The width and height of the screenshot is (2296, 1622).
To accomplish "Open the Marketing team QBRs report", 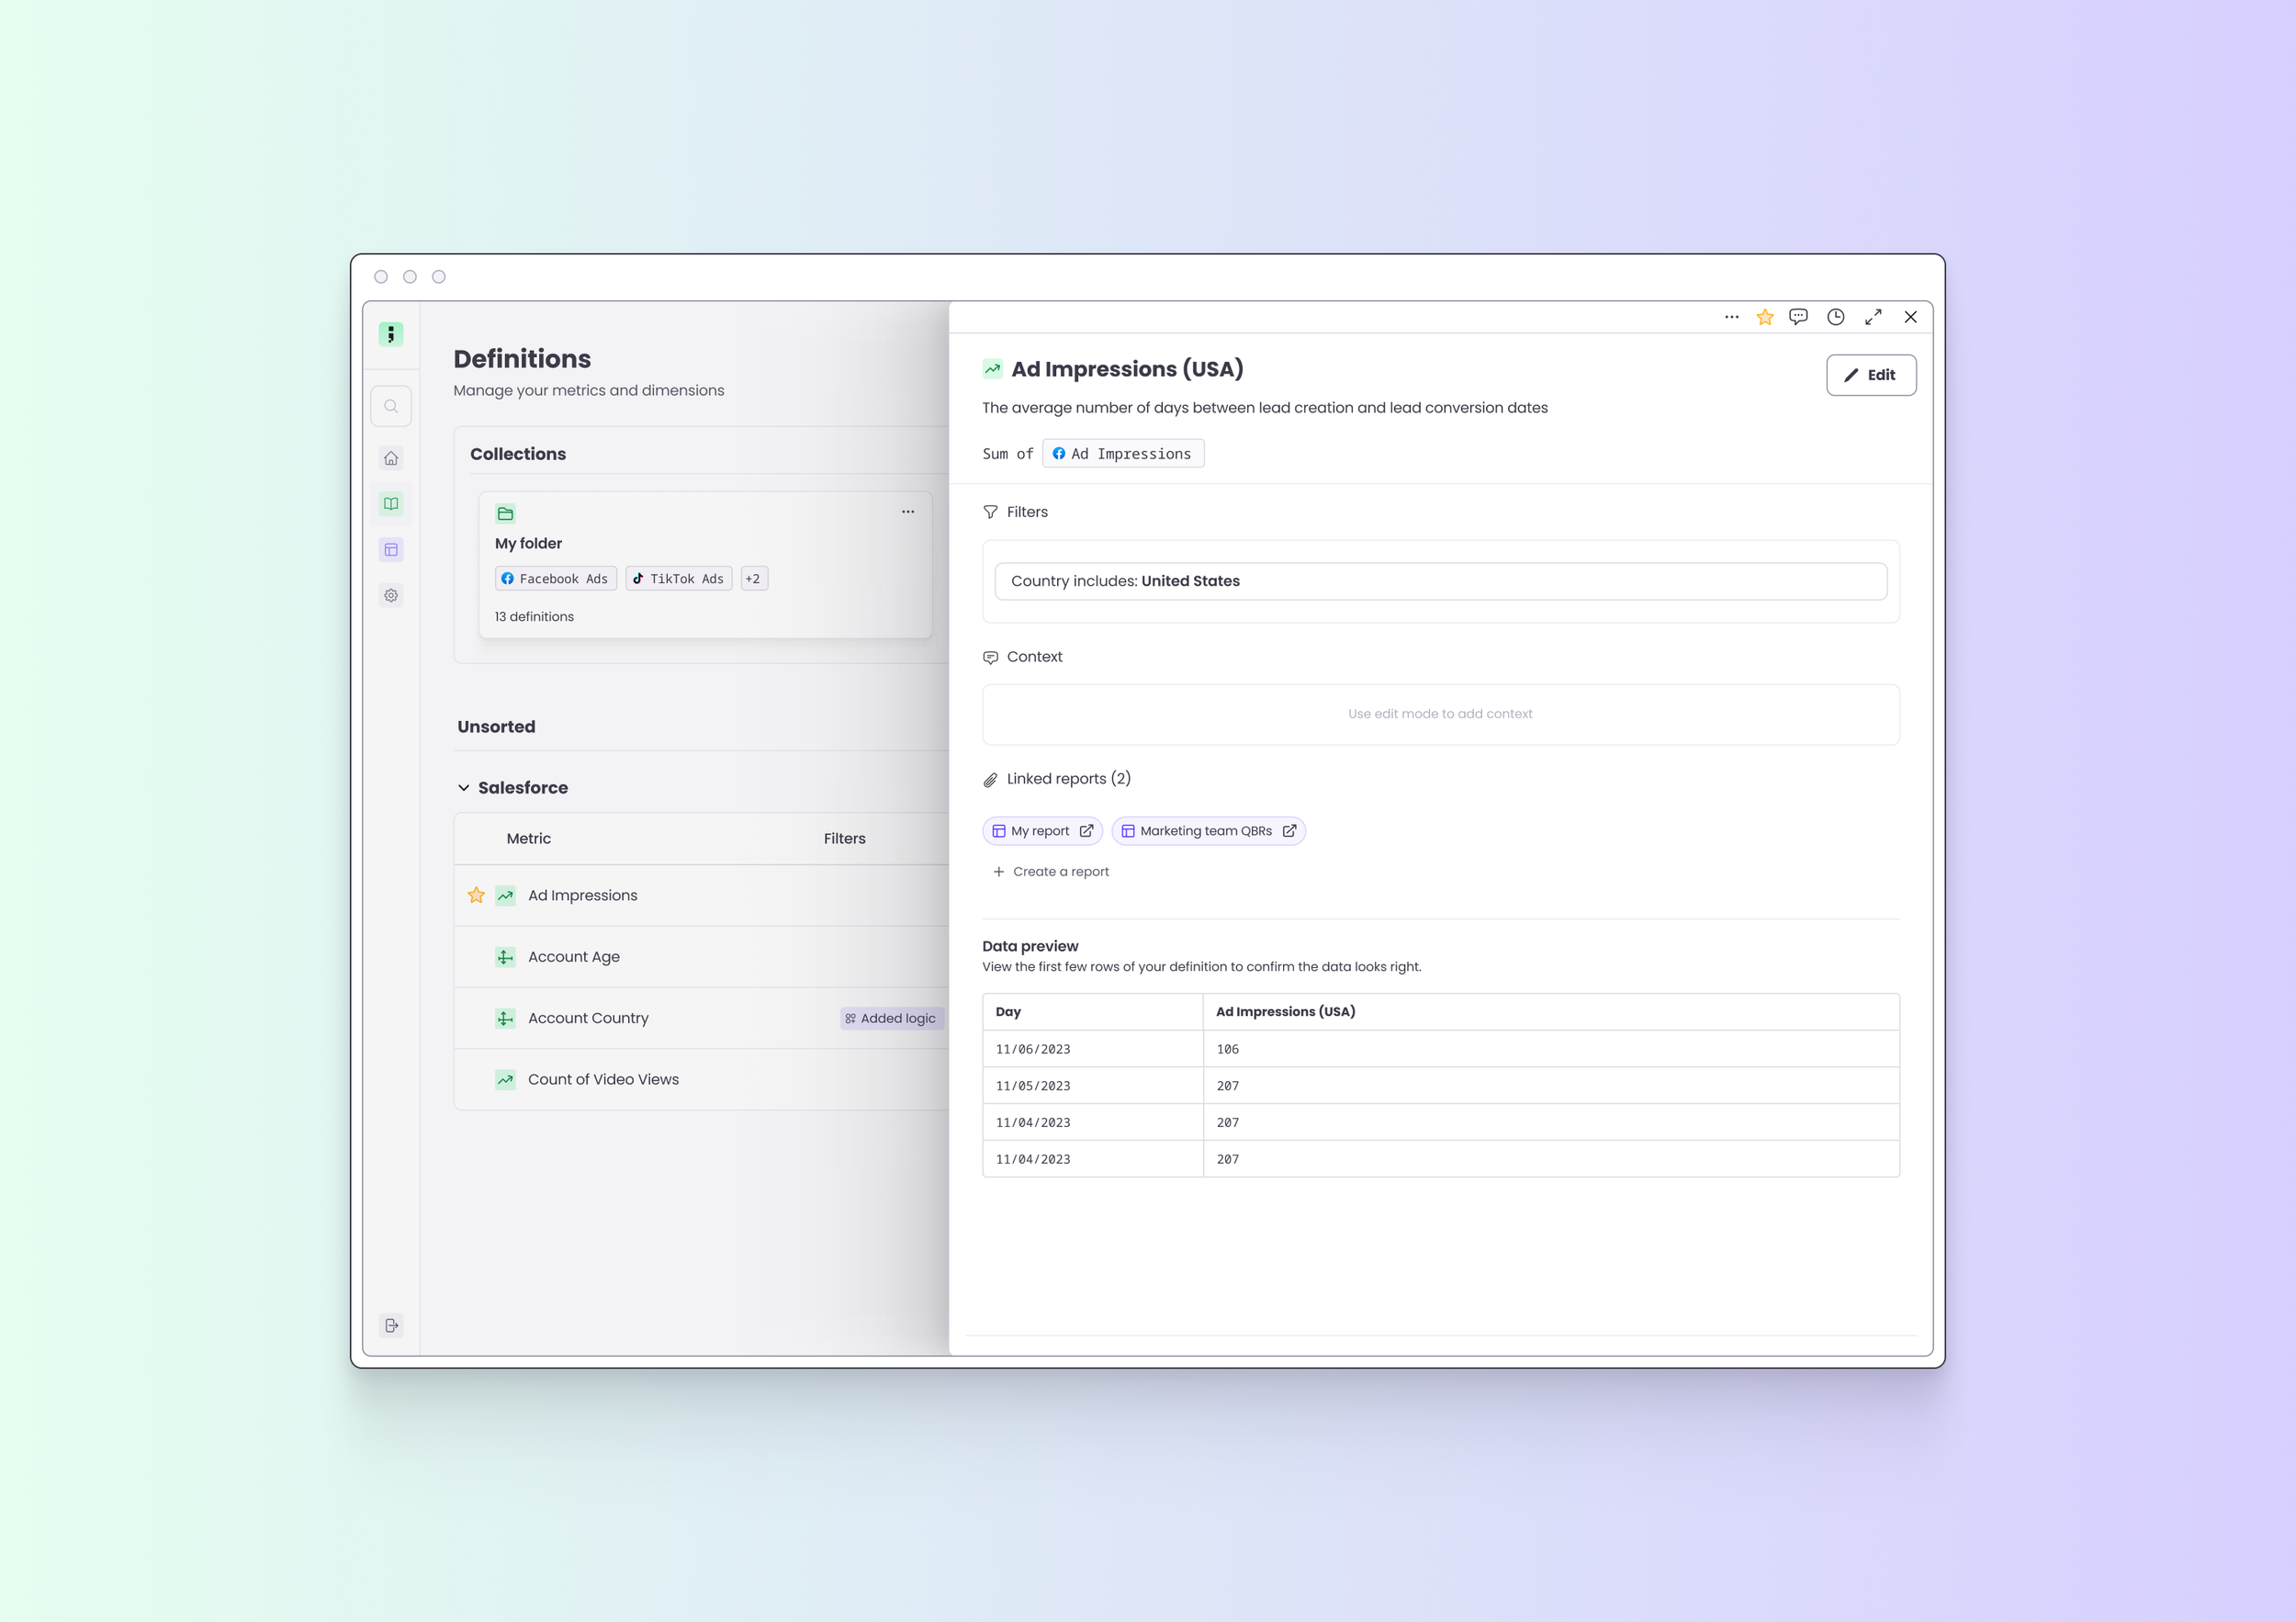I will click(x=1209, y=831).
